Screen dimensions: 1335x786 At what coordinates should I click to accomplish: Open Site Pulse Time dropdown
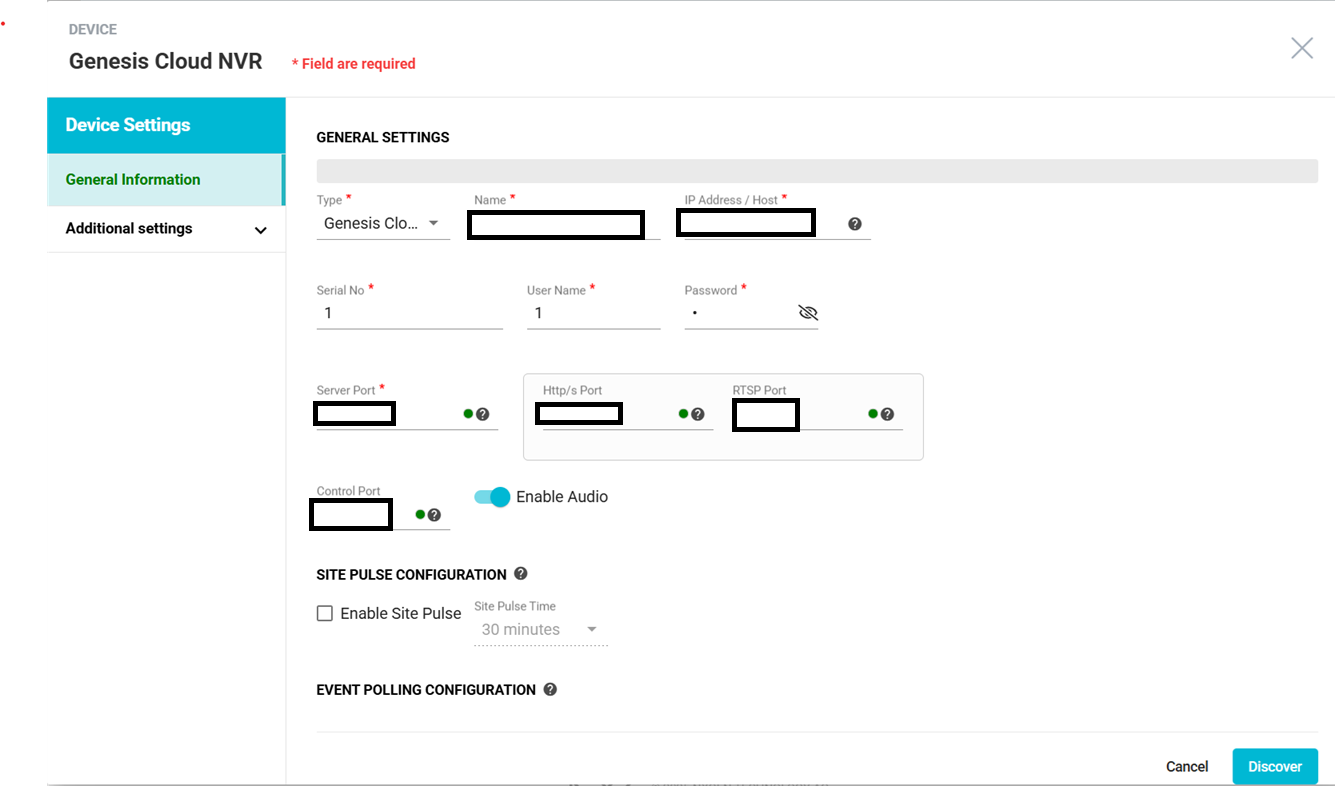[x=540, y=630]
